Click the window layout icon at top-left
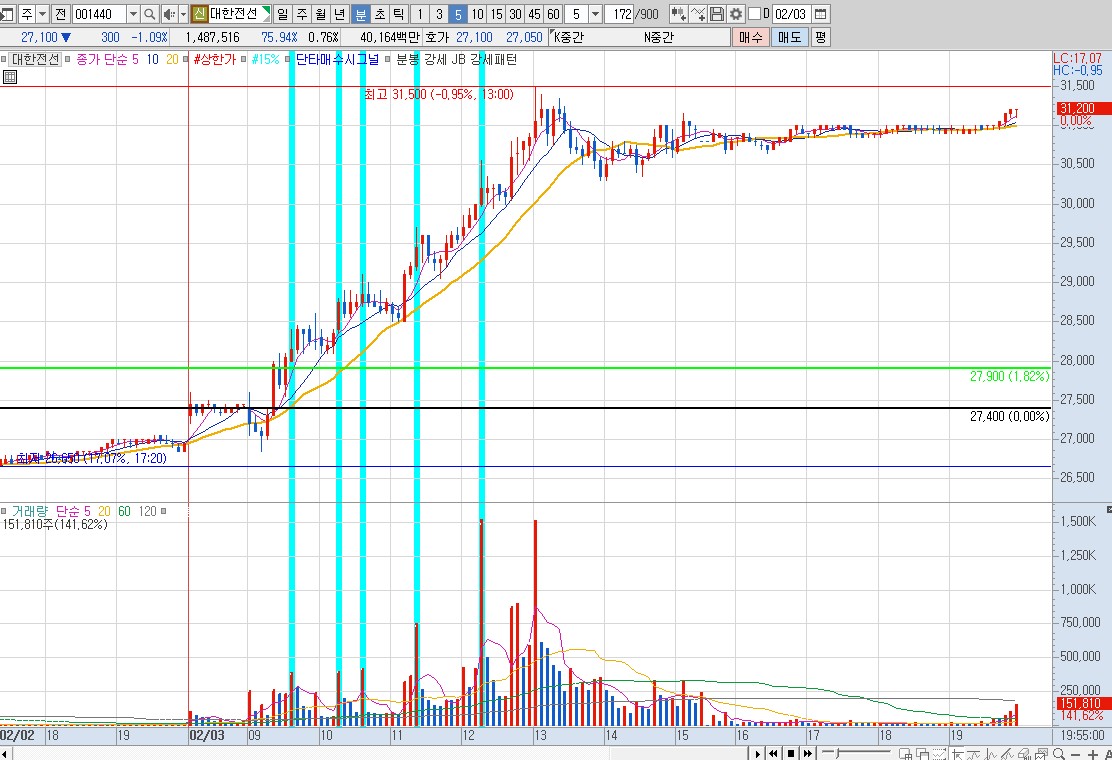Image resolution: width=1112 pixels, height=760 pixels. coord(7,13)
